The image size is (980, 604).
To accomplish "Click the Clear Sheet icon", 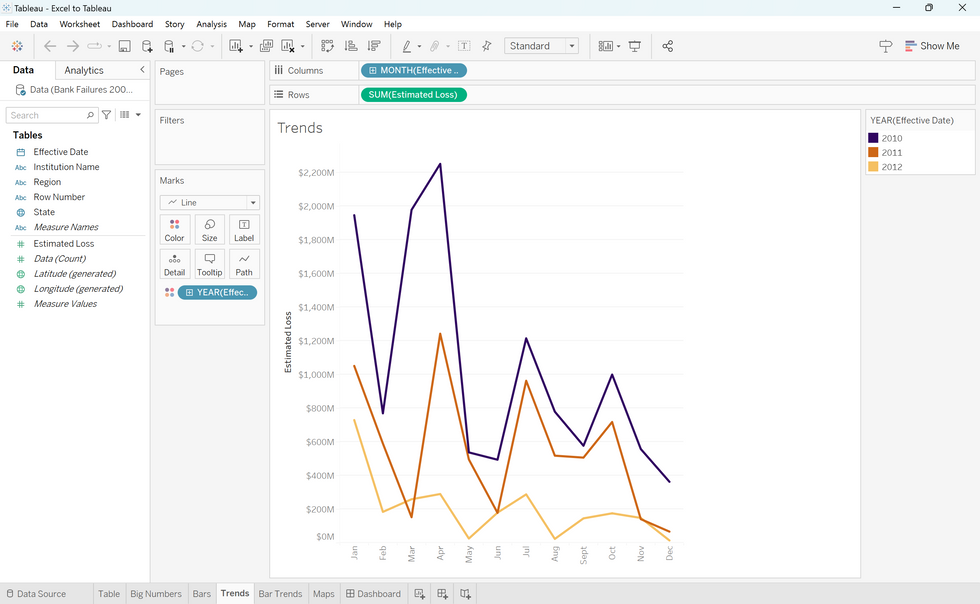I will click(288, 46).
